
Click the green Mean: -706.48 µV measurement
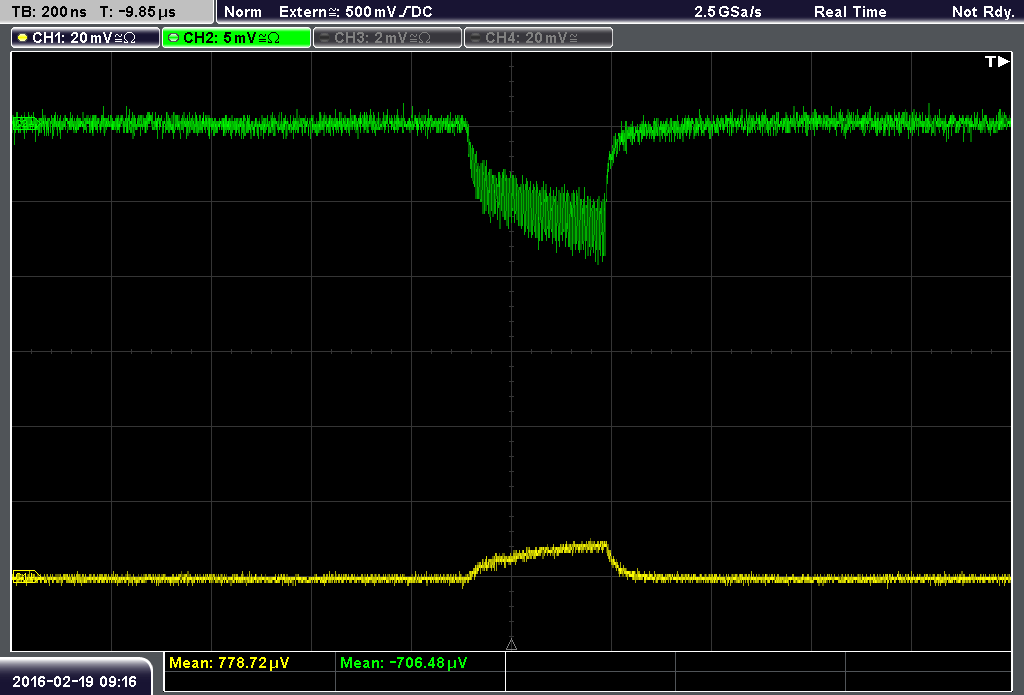[x=404, y=663]
